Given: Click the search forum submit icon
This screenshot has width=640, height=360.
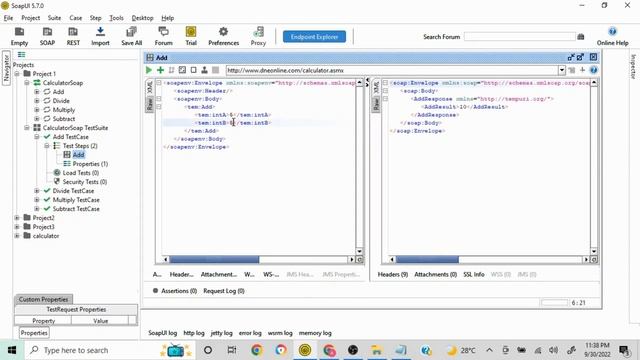Looking at the screenshot, I should [x=581, y=37].
